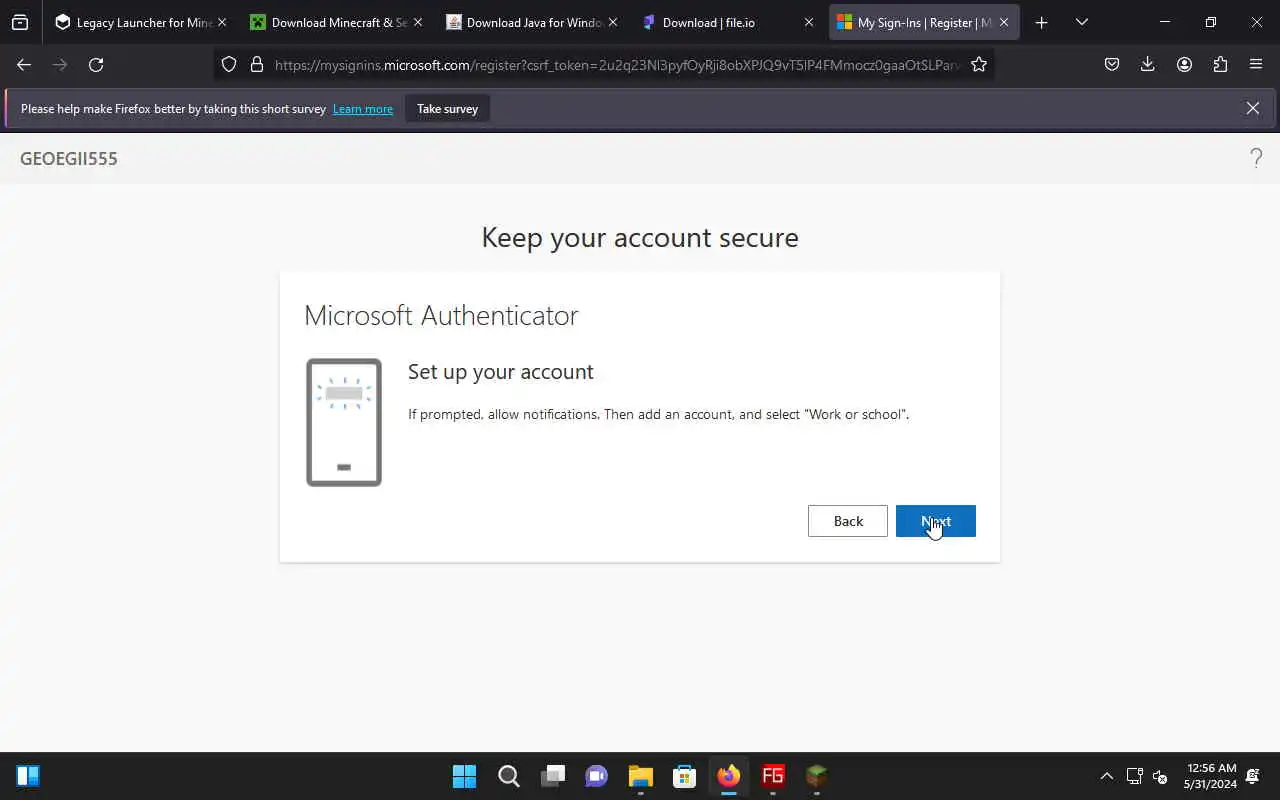Click the URL address field
This screenshot has width=1280, height=800.
pyautogui.click(x=617, y=64)
